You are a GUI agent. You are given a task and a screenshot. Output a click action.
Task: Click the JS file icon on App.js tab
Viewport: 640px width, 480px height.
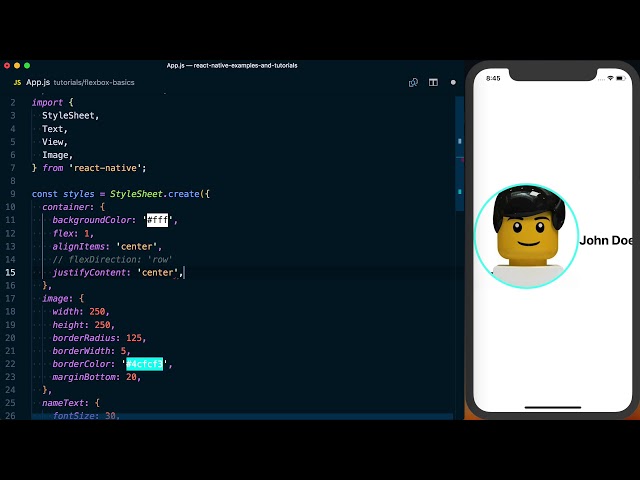tap(17, 82)
